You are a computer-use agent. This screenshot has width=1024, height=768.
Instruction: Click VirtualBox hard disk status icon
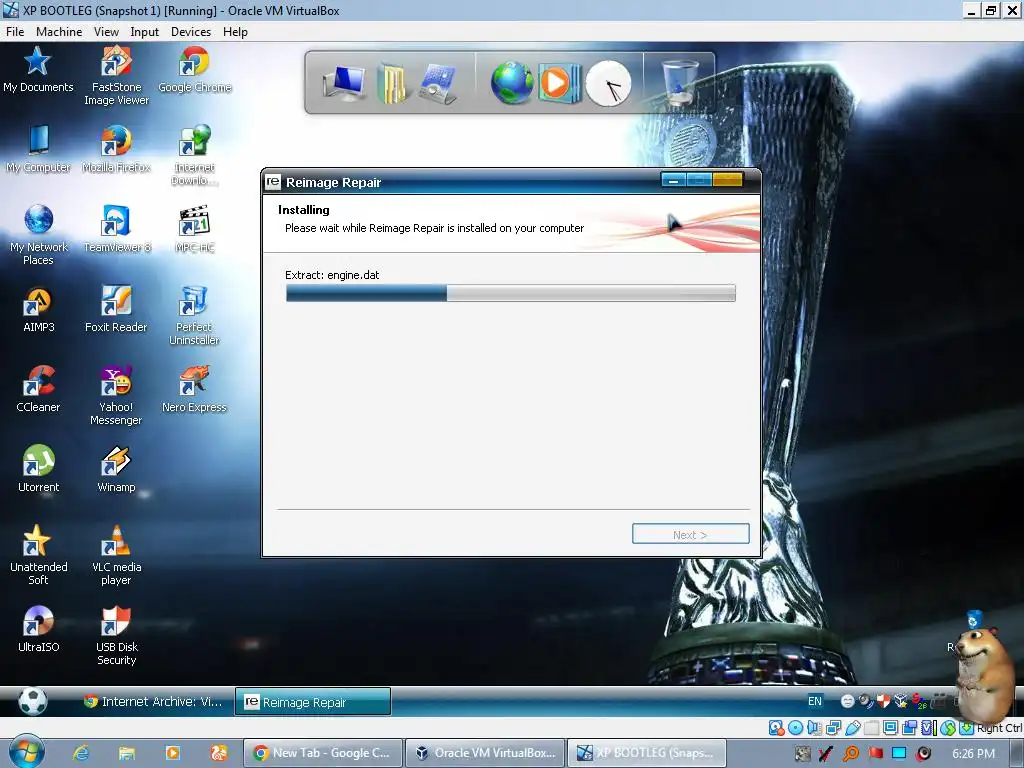(776, 728)
